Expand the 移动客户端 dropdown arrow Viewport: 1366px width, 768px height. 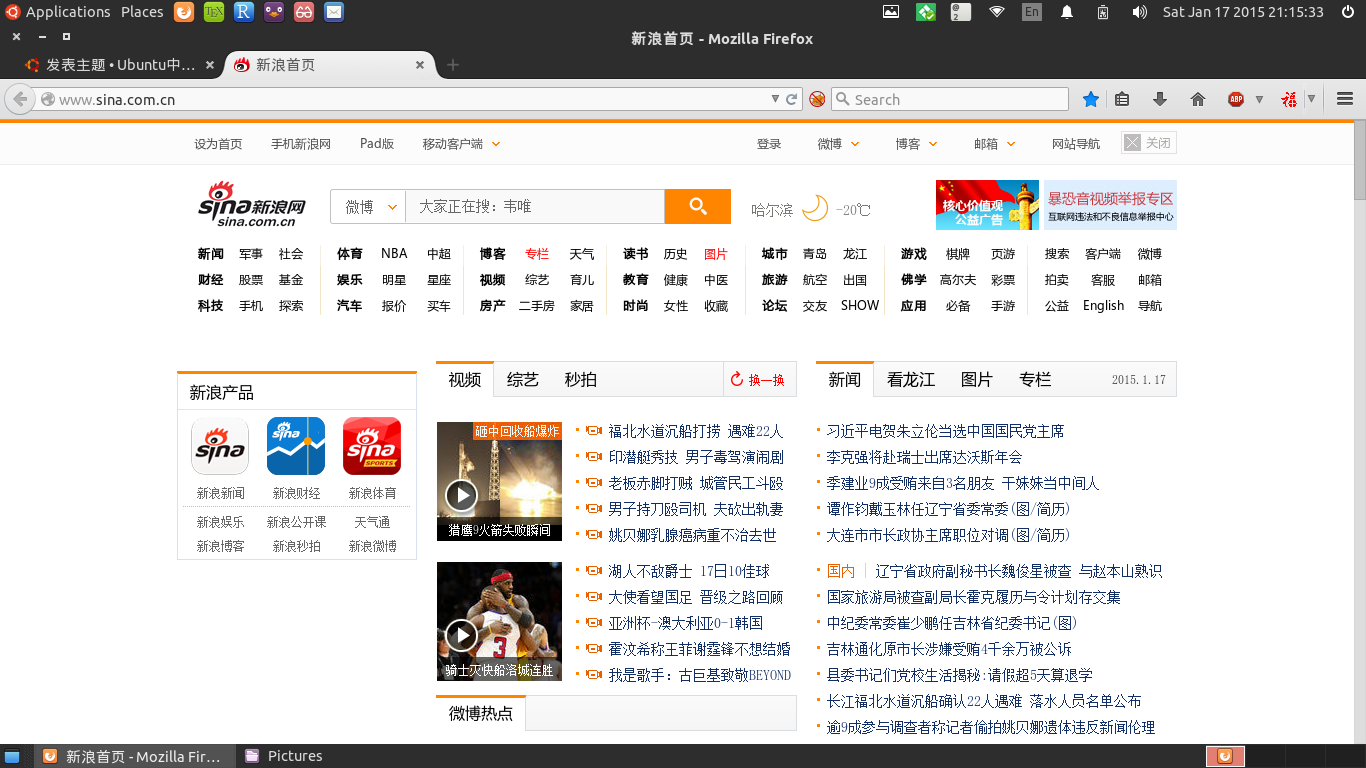click(x=496, y=144)
